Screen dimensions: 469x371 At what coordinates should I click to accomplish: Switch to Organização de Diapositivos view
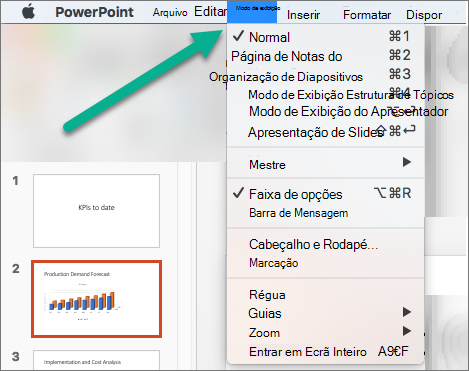325,76
